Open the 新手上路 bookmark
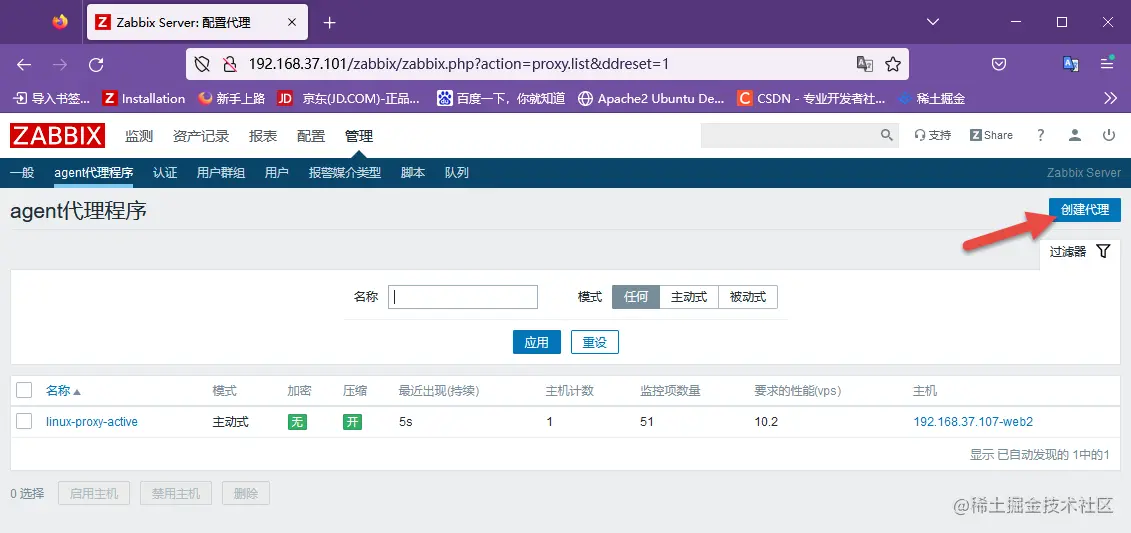Viewport: 1131px width, 533px height. click(x=232, y=98)
